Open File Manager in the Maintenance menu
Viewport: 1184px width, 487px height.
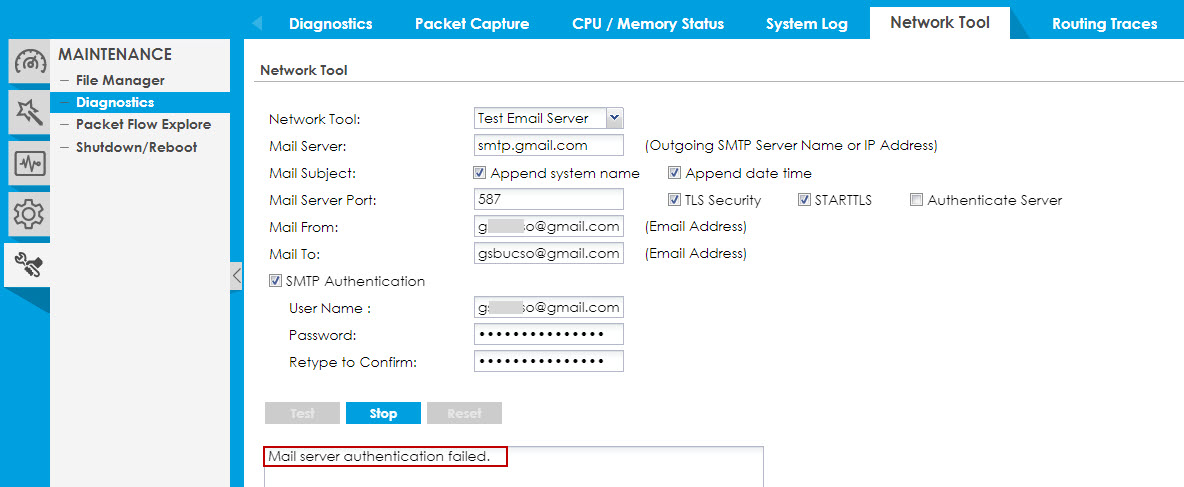[x=120, y=80]
